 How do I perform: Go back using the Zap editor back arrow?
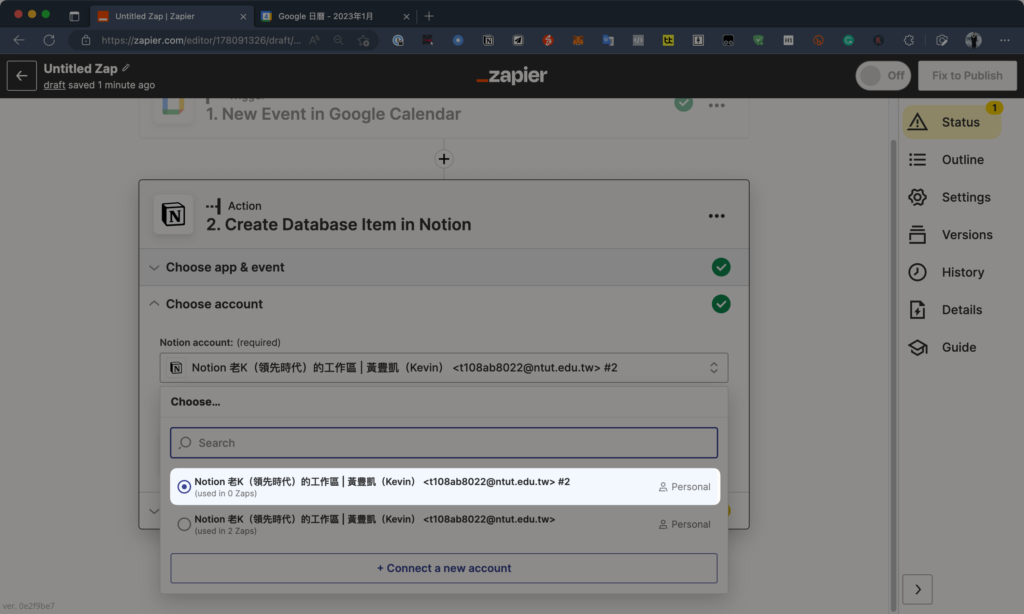(x=22, y=76)
